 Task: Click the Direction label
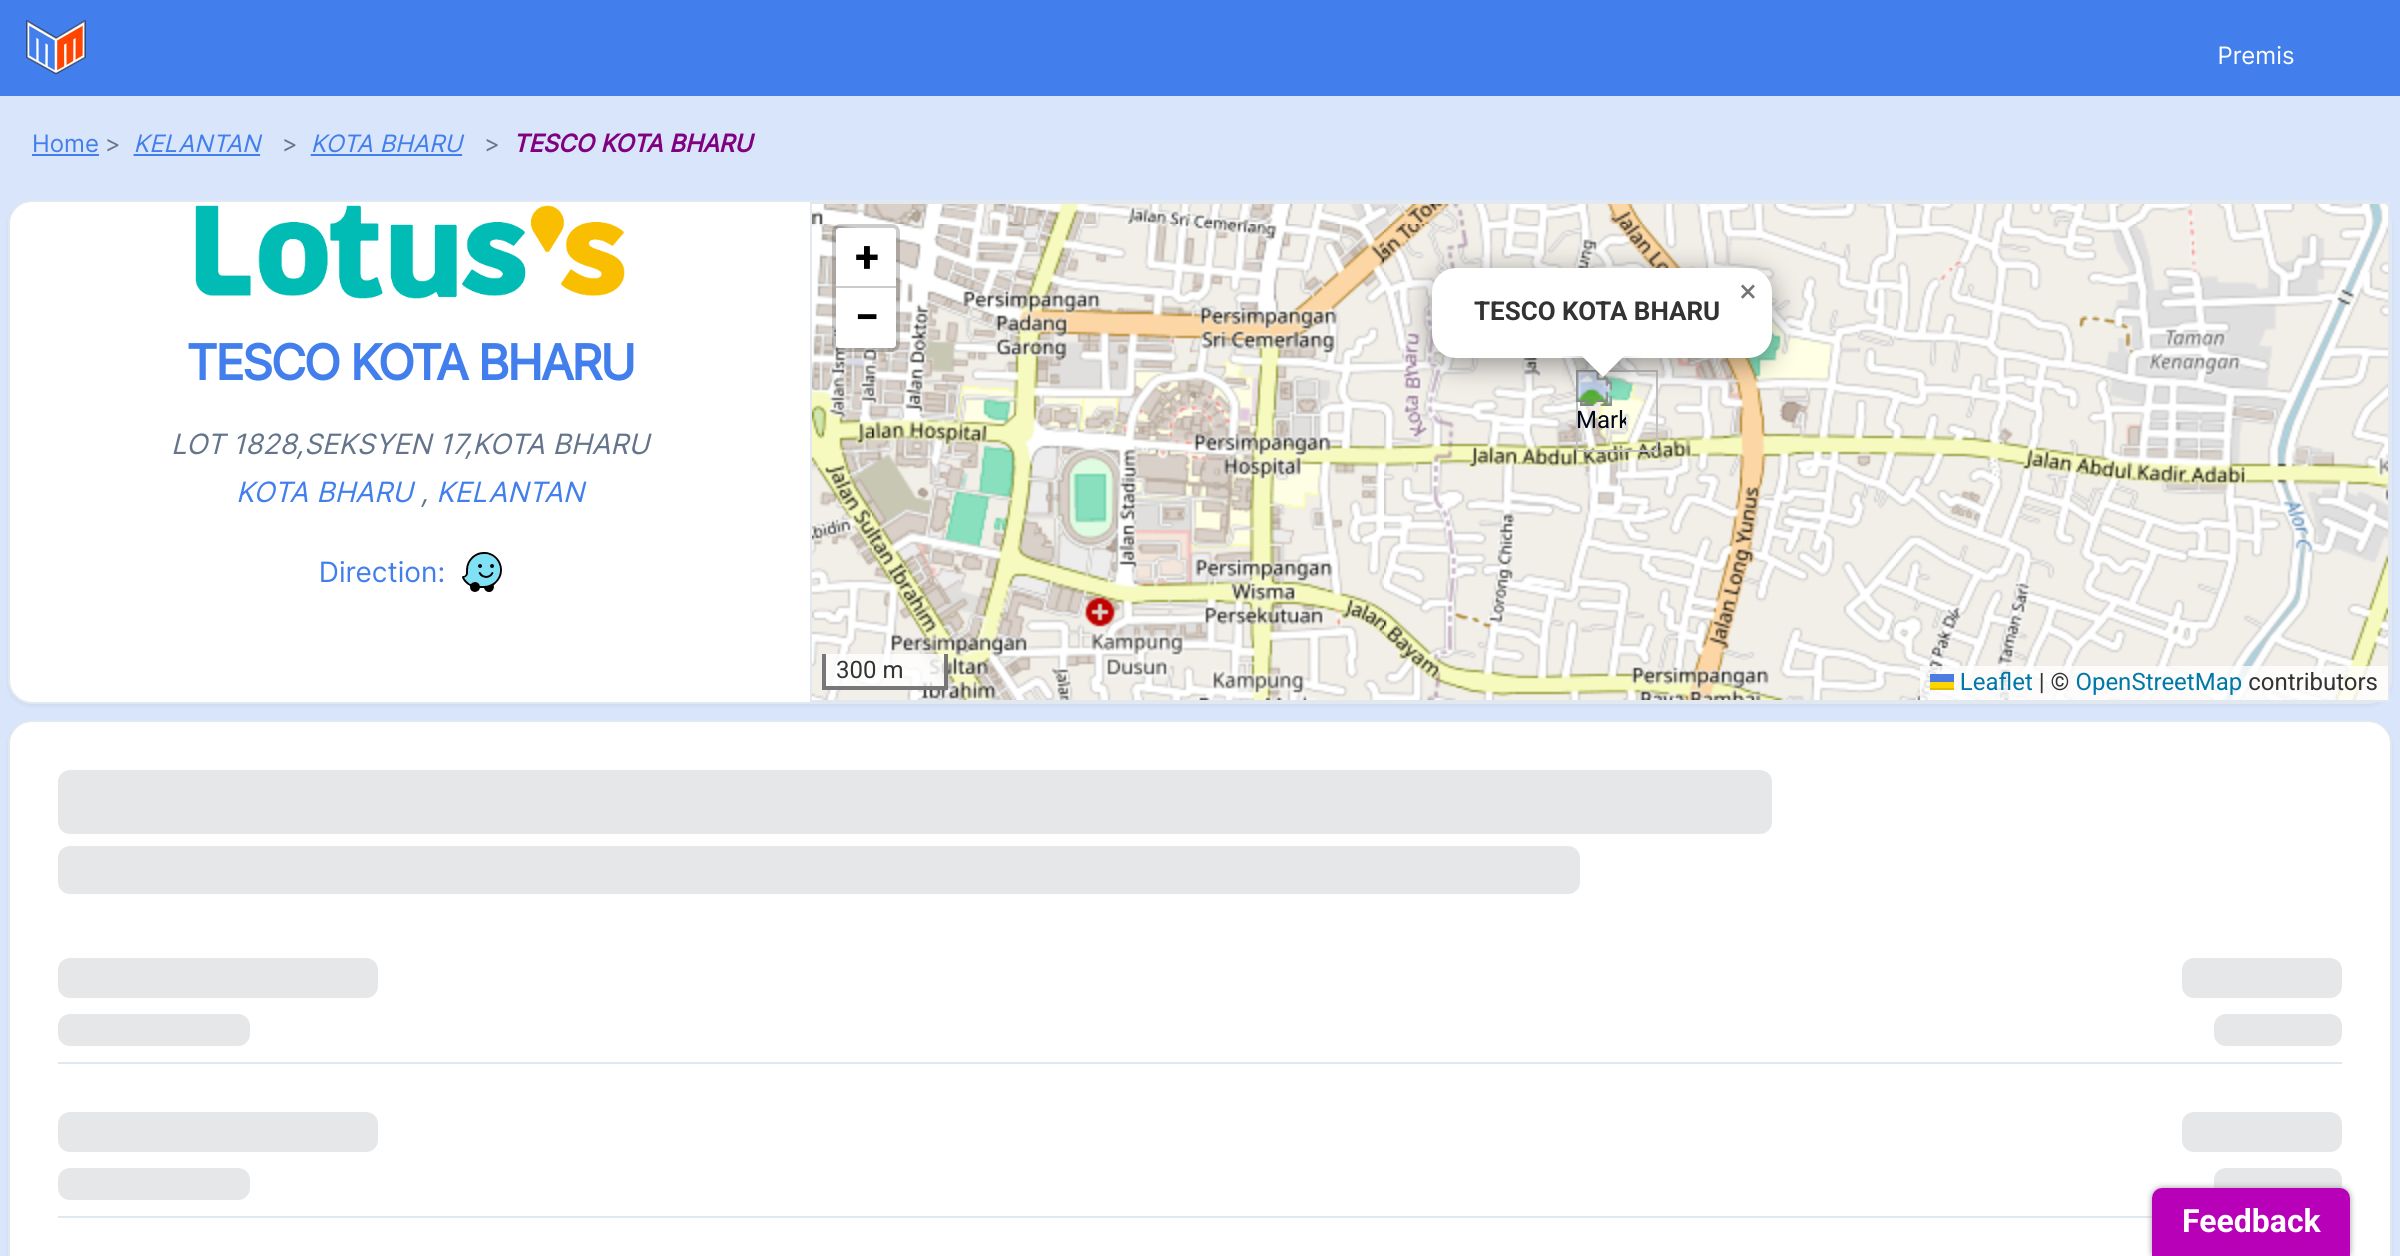tap(381, 572)
